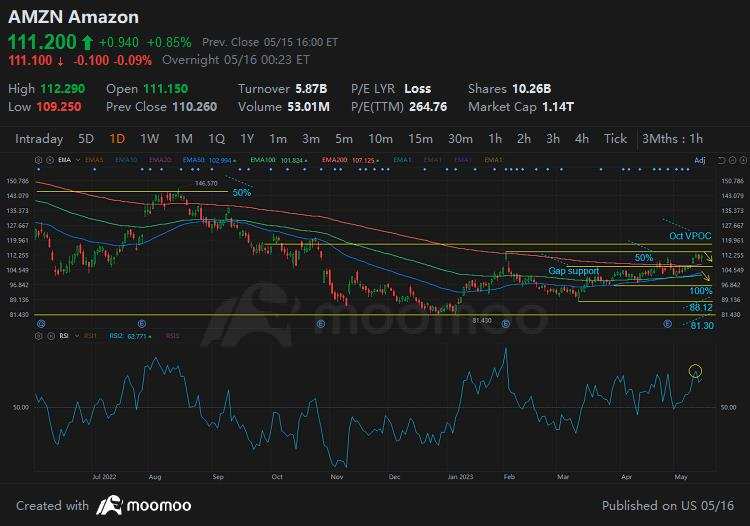This screenshot has width=750, height=526.
Task: Switch to 1m minute interval
Action: click(x=278, y=139)
